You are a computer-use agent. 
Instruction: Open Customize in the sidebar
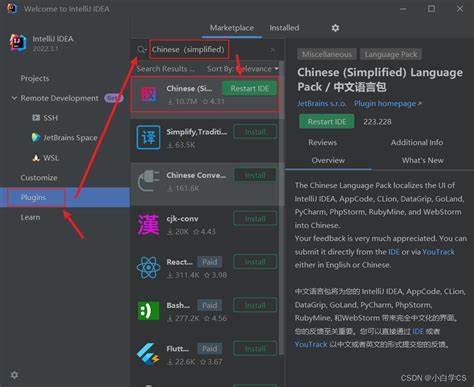39,178
